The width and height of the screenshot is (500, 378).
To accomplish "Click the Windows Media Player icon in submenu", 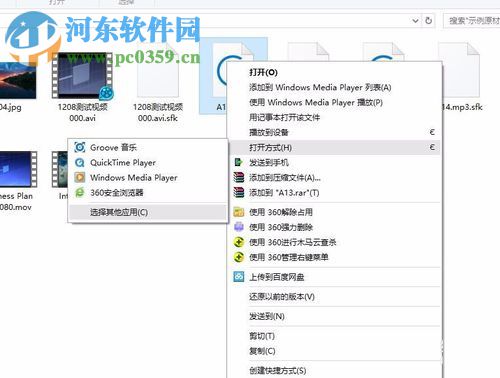I will (80, 177).
